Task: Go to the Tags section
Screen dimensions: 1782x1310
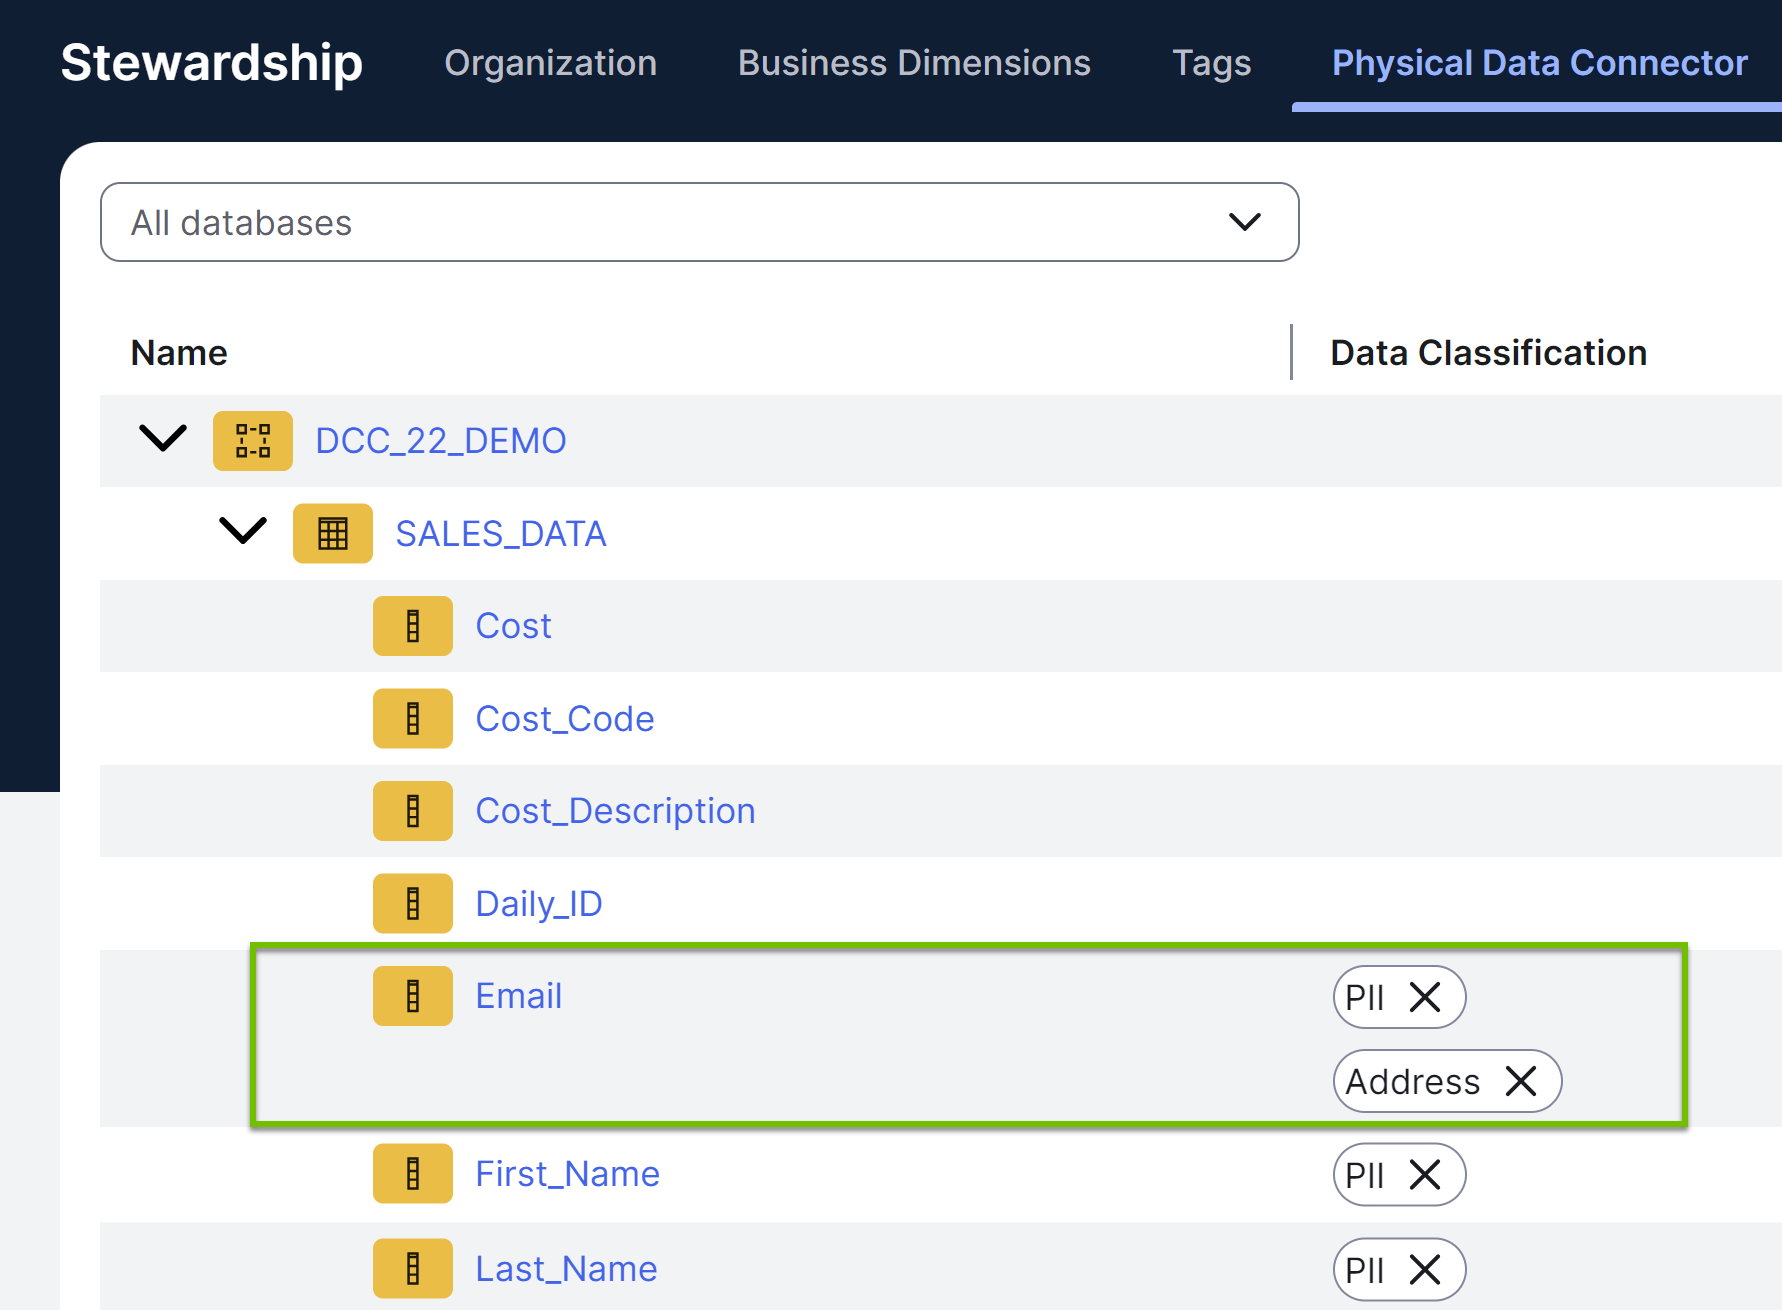Action: pos(1211,62)
